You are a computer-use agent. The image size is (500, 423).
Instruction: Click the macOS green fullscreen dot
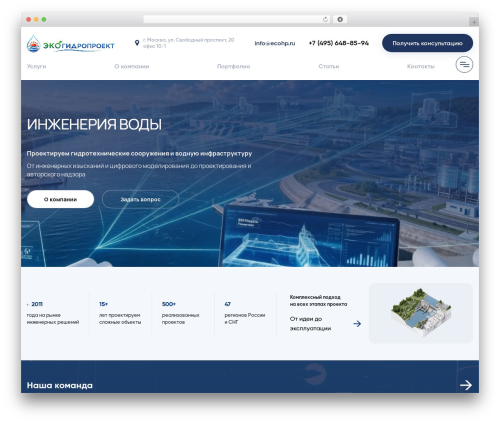44,20
